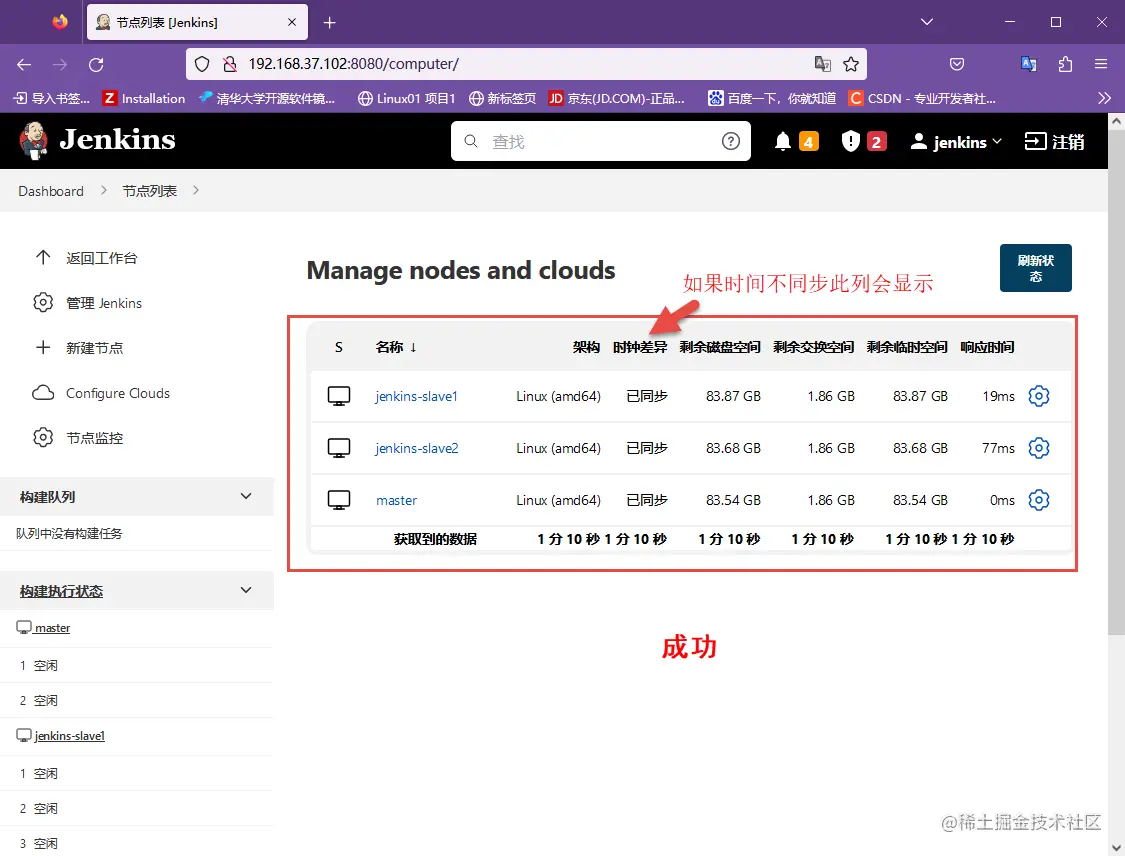This screenshot has height=856, width=1125.
Task: Open the Pocket save icon
Action: pos(956,65)
